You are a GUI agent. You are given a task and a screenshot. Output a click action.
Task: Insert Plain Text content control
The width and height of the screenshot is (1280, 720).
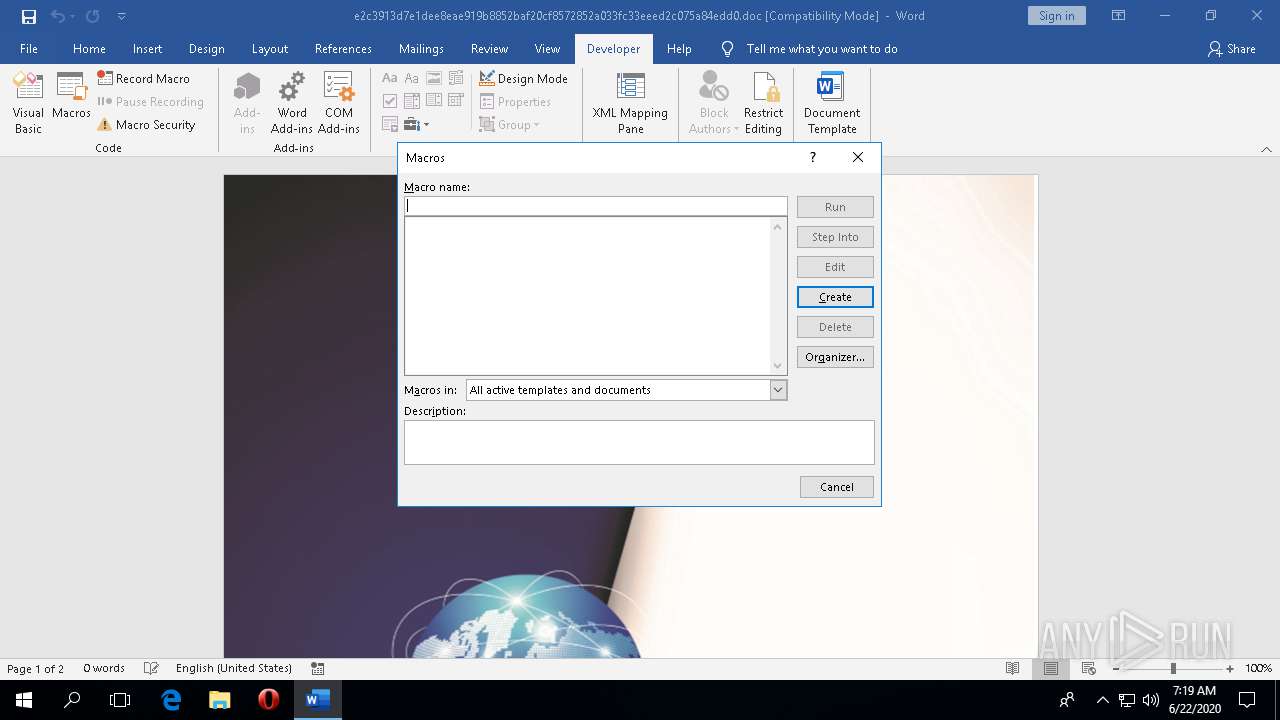[412, 78]
